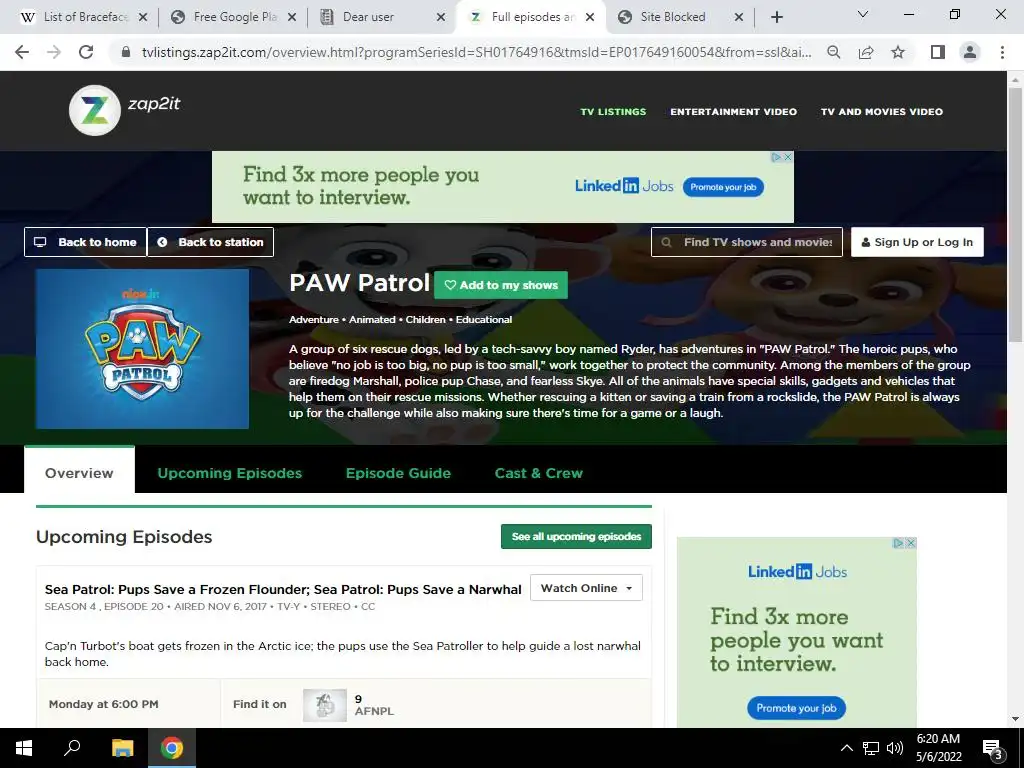The width and height of the screenshot is (1024, 768).
Task: Click AdChoices icon on top banner ad
Action: click(776, 157)
